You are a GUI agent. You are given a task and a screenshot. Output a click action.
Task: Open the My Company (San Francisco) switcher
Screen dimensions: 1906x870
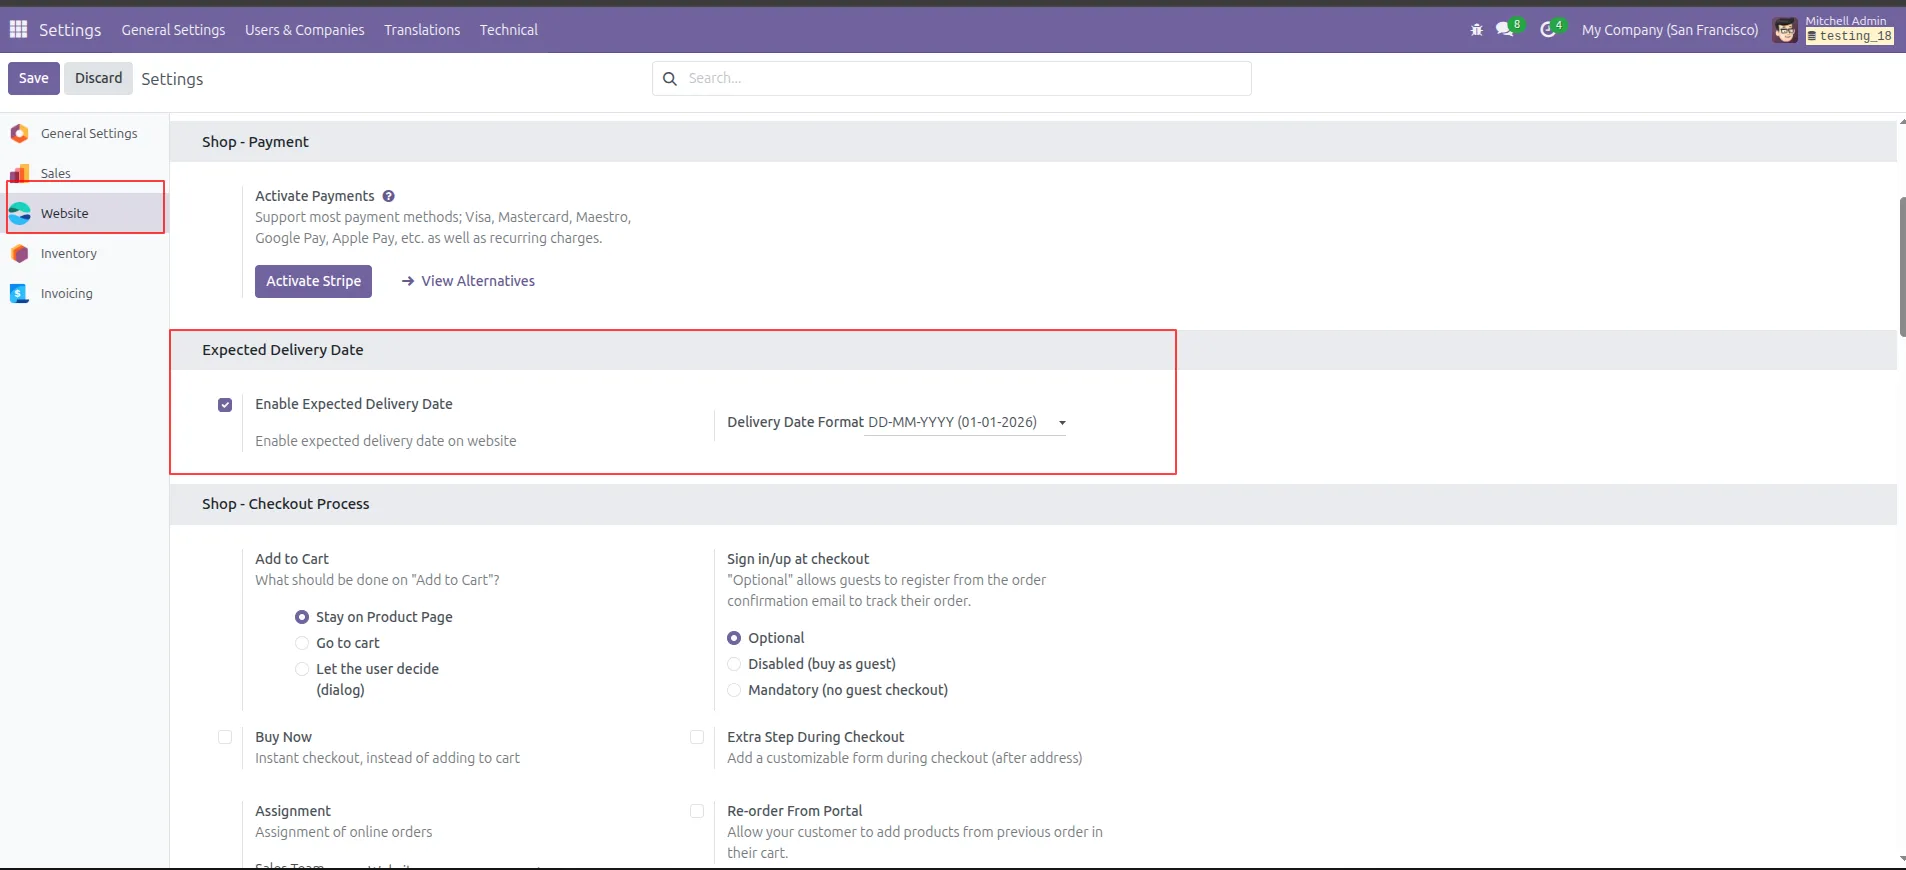[x=1669, y=30]
